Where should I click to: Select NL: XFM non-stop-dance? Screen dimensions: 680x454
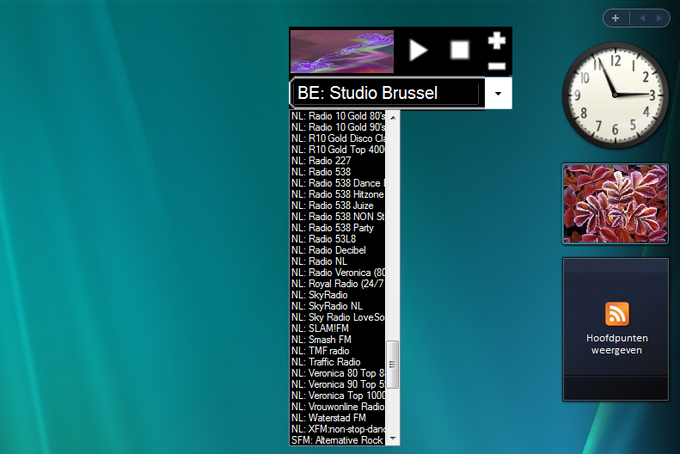coord(337,429)
